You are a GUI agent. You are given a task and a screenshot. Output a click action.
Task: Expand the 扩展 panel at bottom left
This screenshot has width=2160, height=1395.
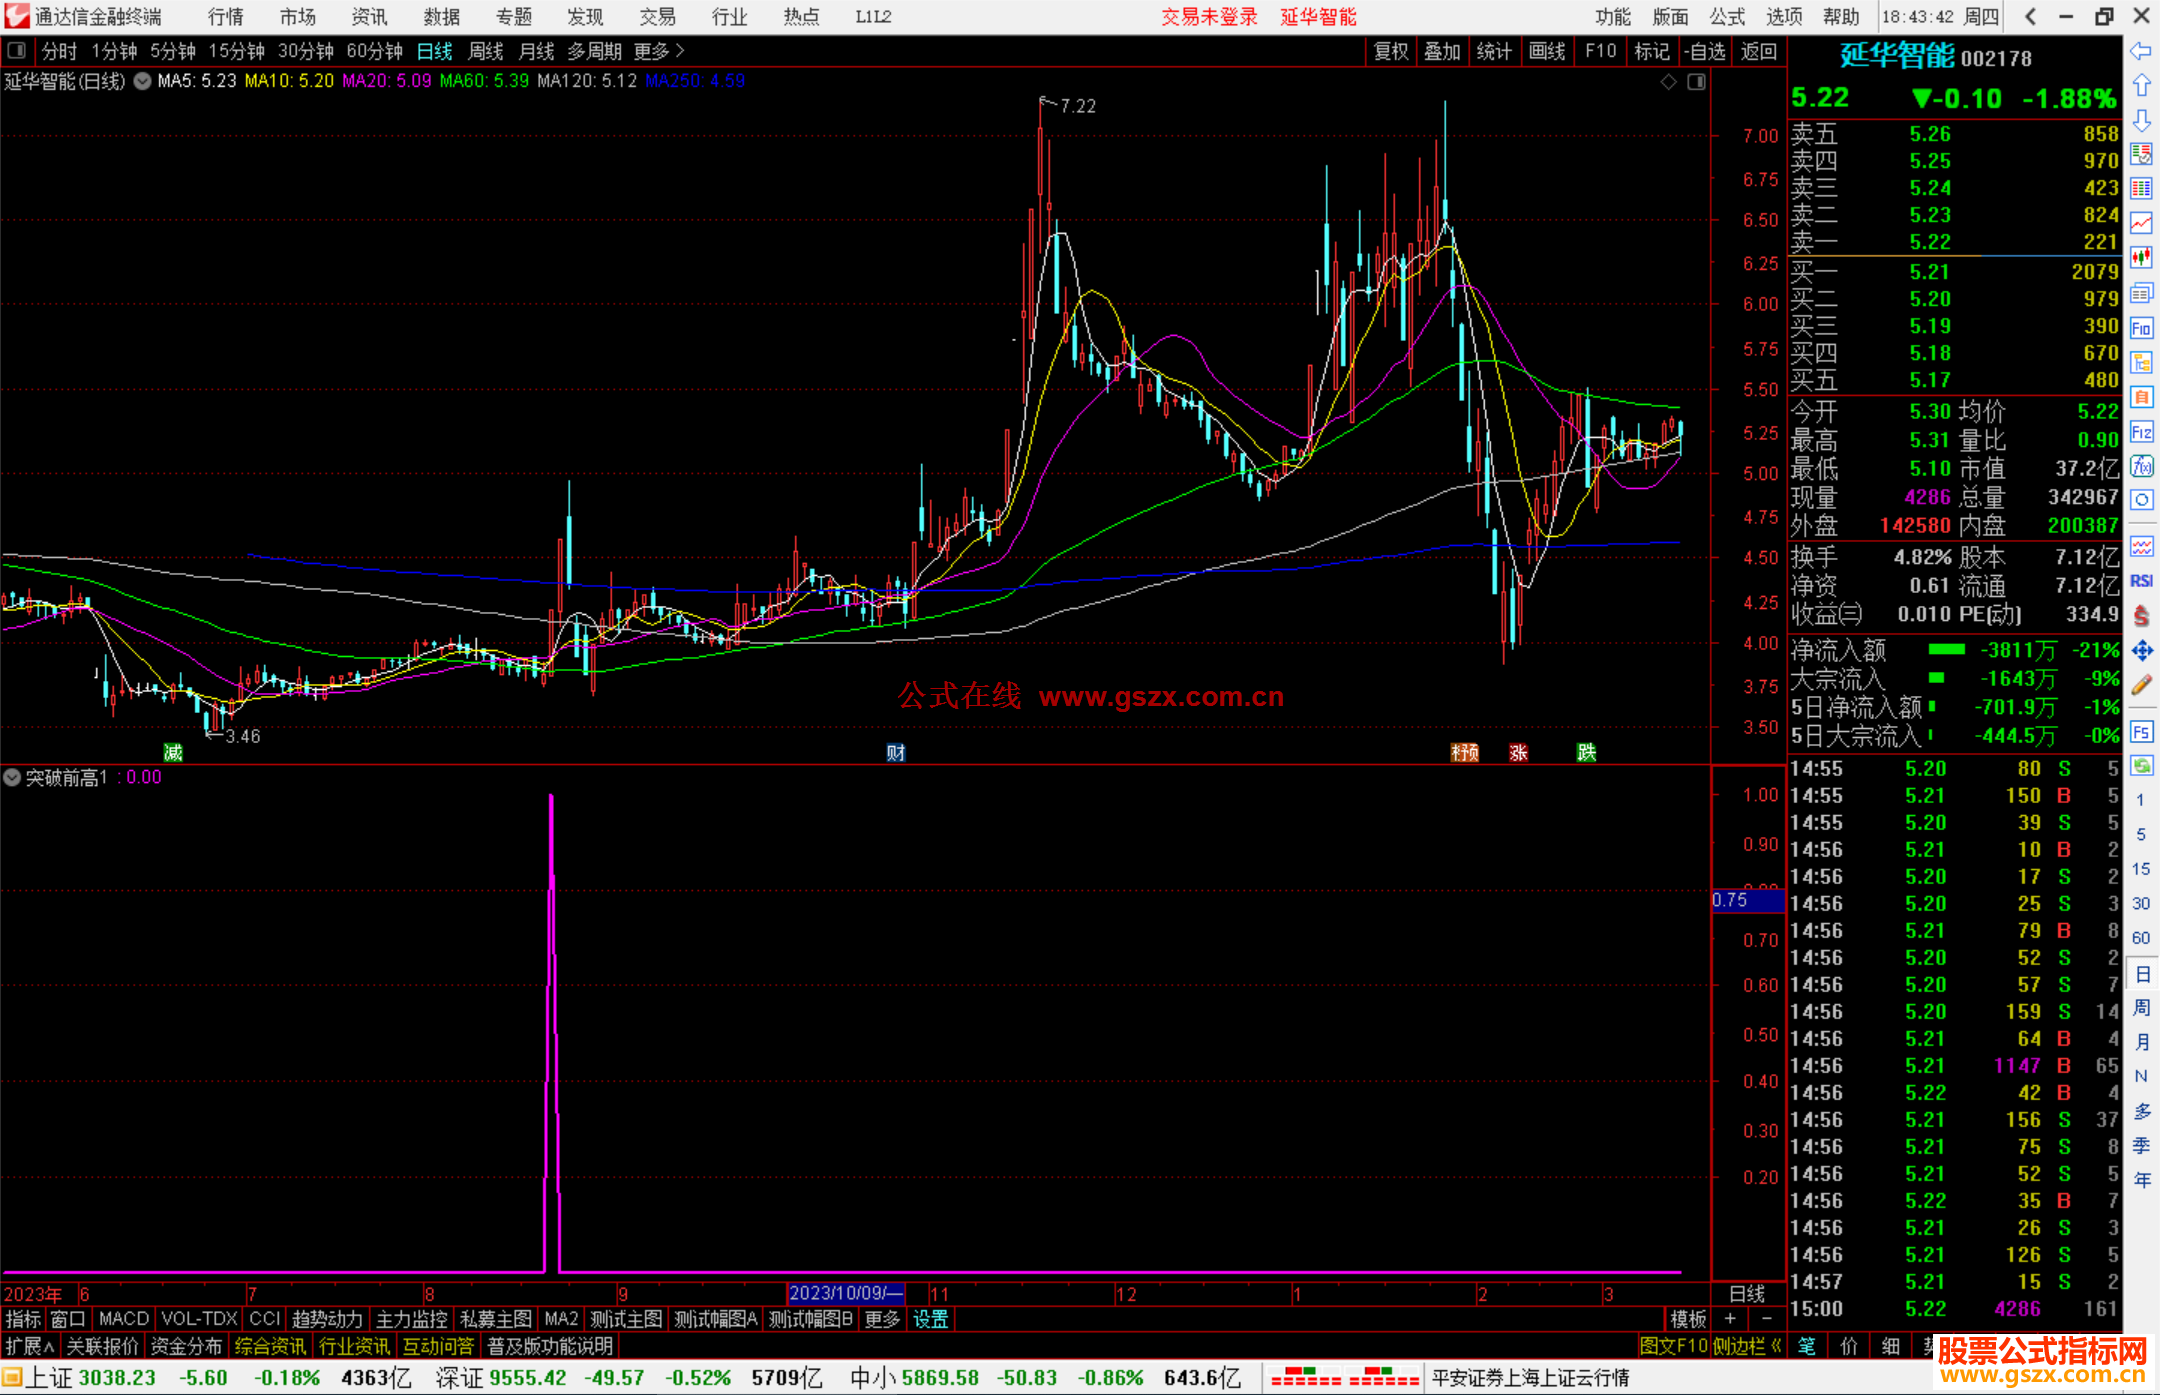(30, 1346)
